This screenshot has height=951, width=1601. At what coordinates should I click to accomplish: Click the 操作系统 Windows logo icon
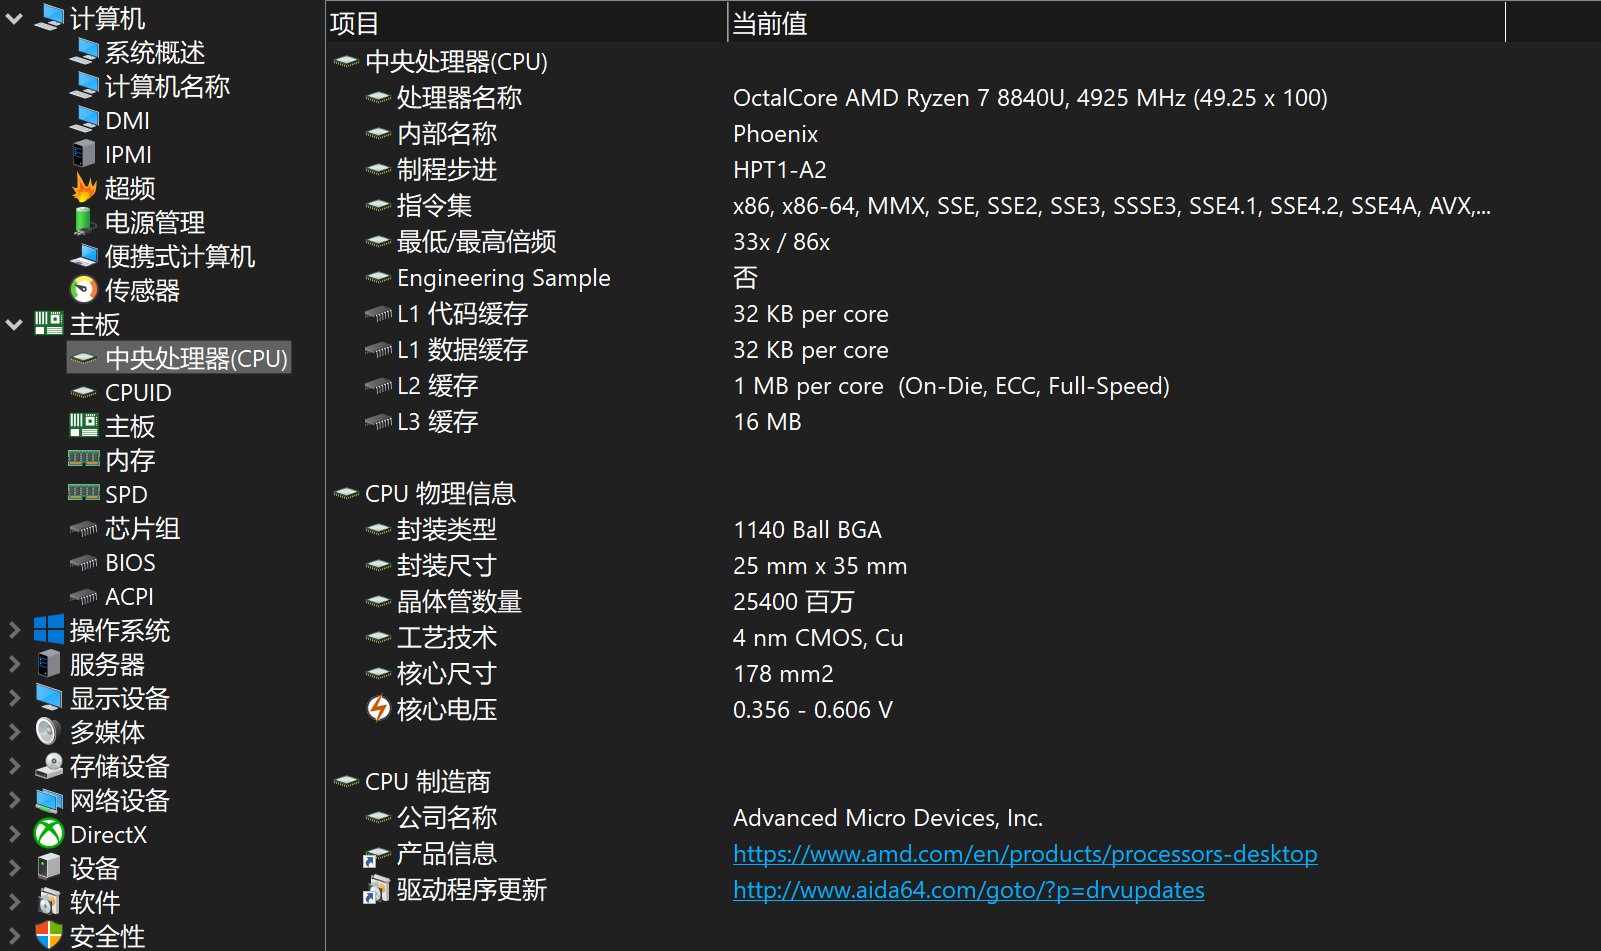(49, 630)
